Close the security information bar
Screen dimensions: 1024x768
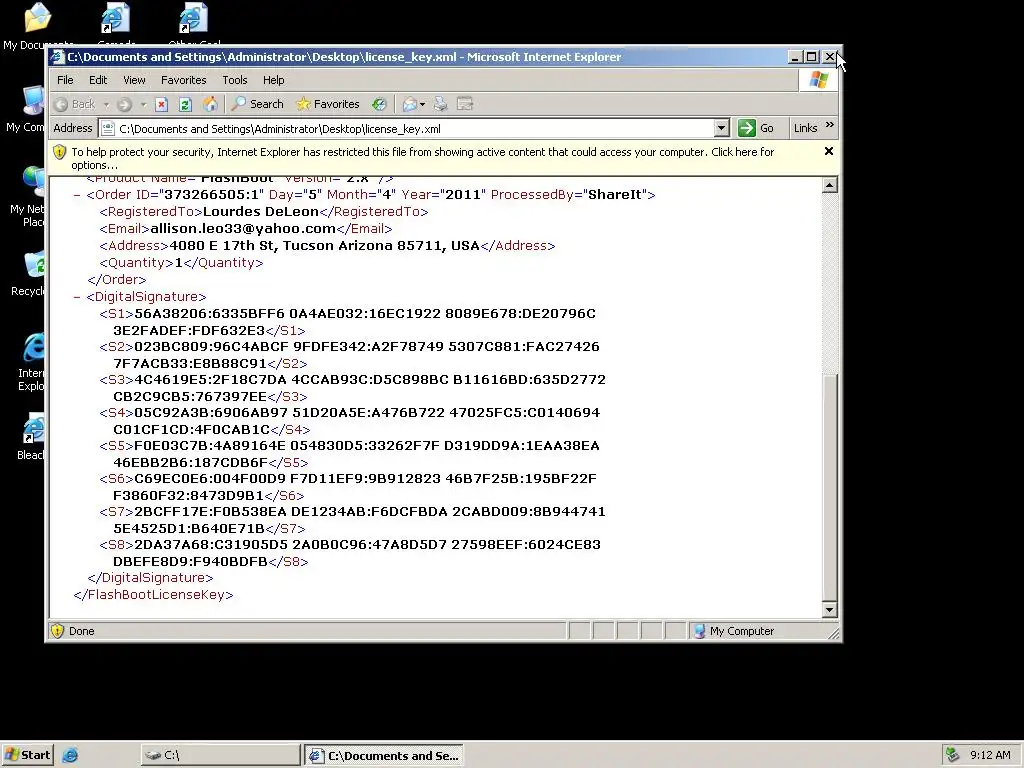[x=829, y=151]
